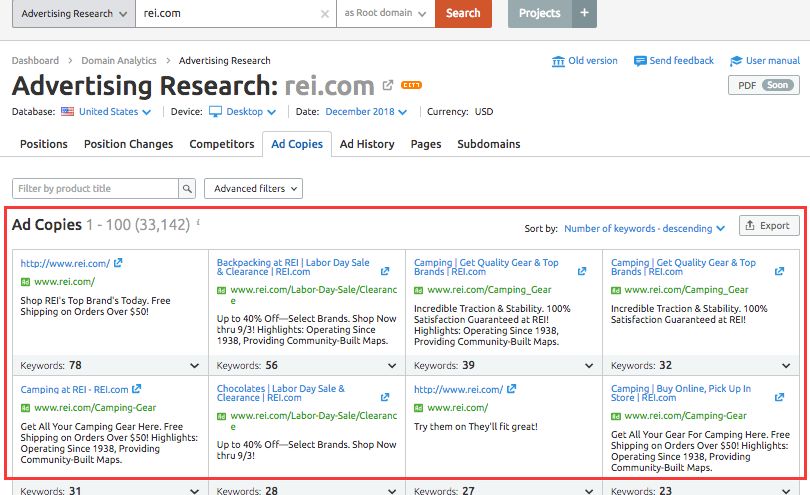Open 'Chocolates | Labor Day Sale & Clearance' ad title
Image resolution: width=810 pixels, height=495 pixels.
[281, 393]
